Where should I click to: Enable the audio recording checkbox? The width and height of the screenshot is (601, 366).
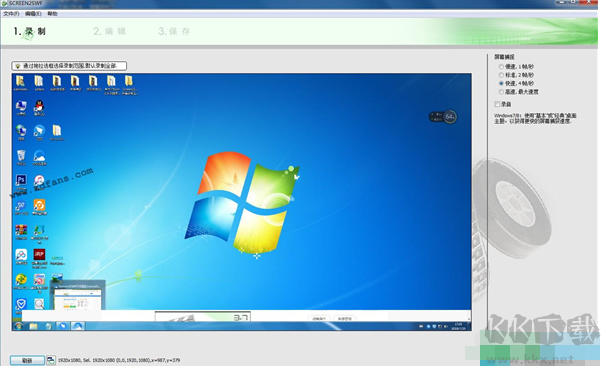pos(497,104)
